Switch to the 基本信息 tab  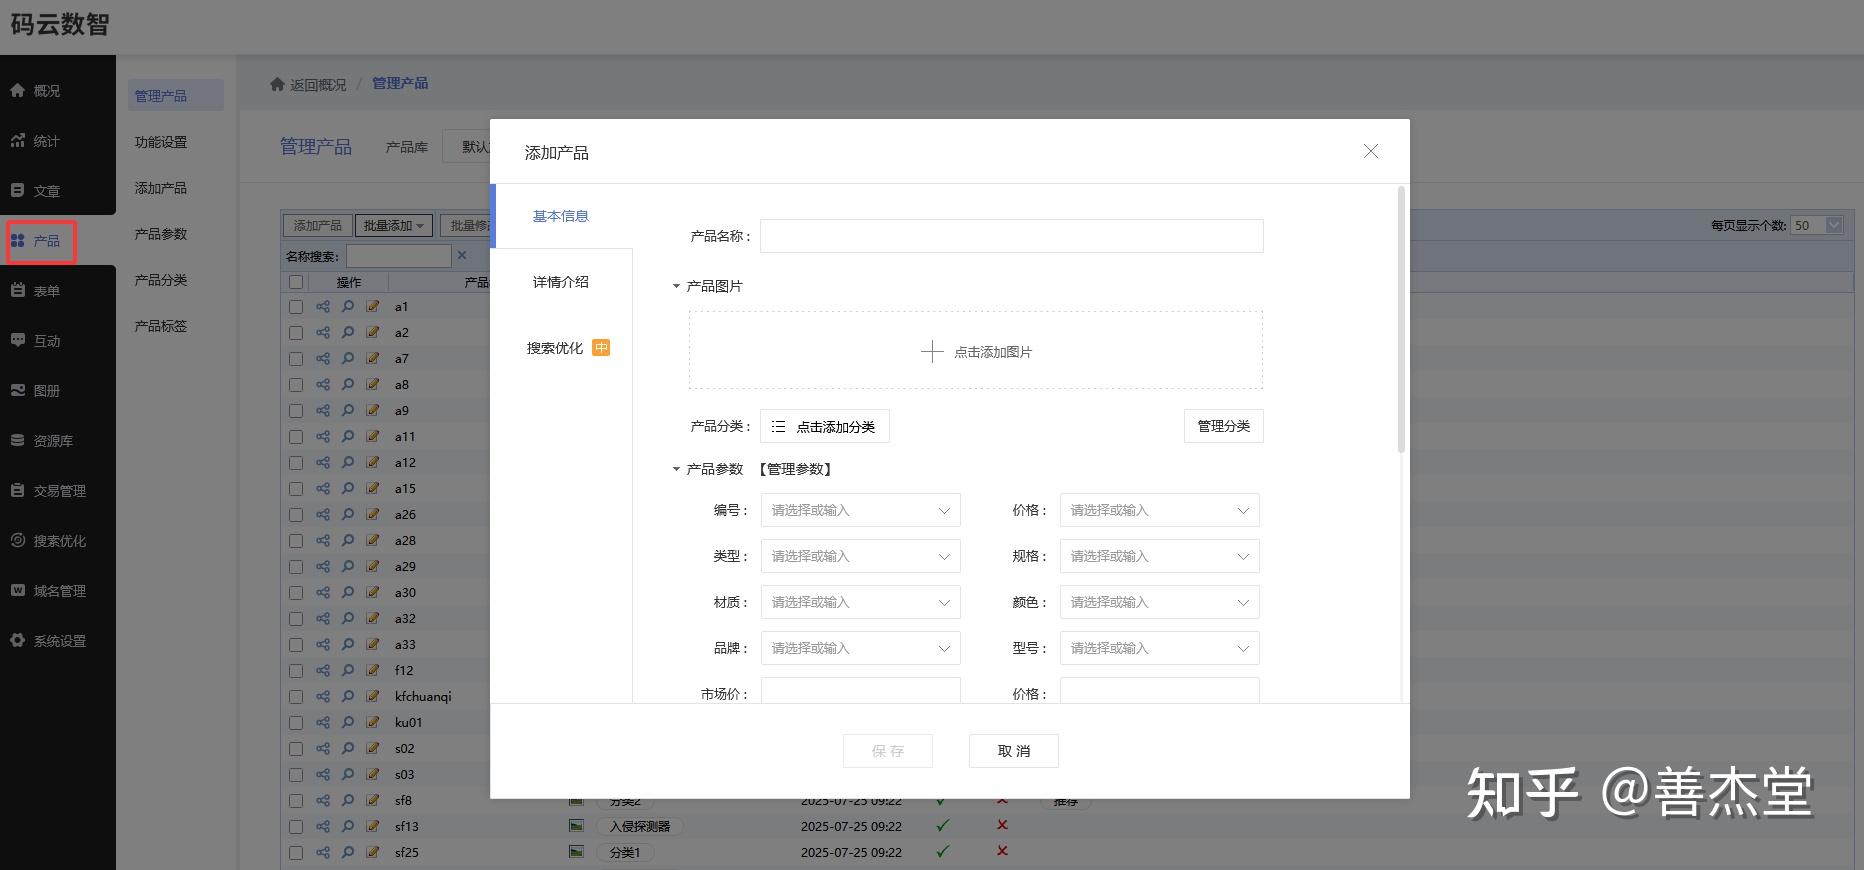[x=561, y=216]
